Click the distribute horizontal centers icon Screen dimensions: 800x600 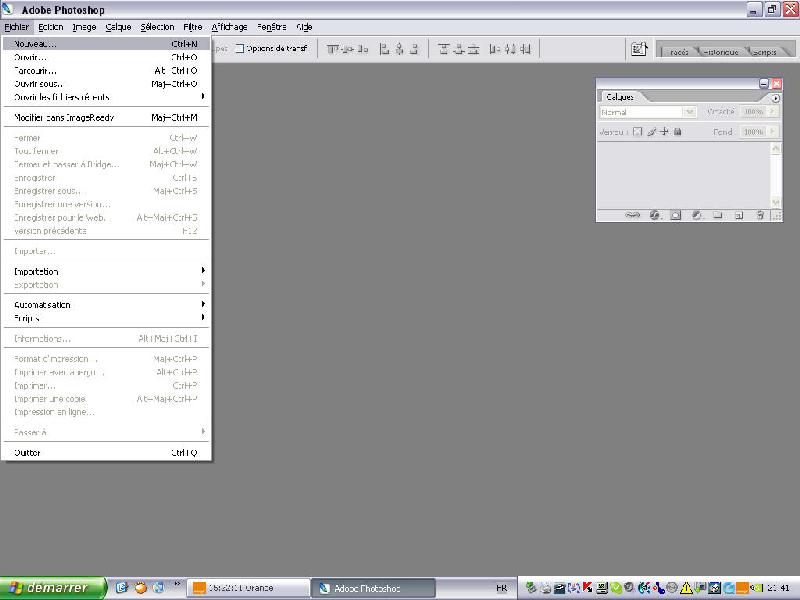[x=510, y=49]
